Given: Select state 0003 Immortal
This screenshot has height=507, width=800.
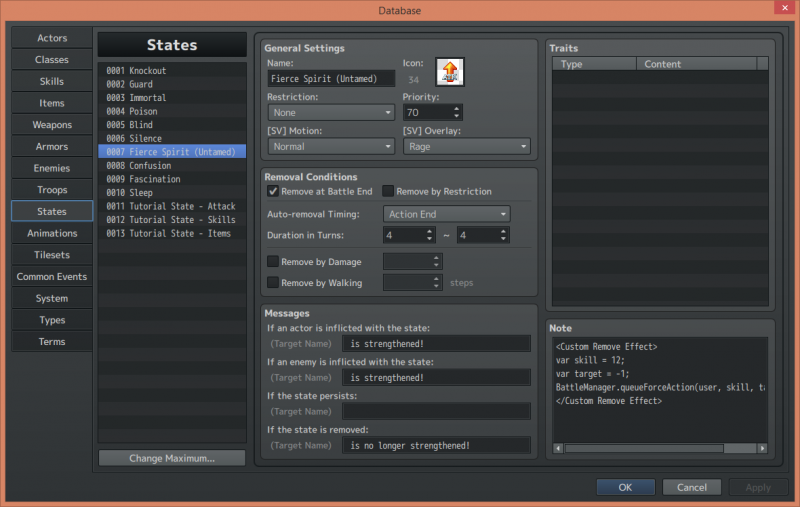Looking at the screenshot, I should (x=172, y=97).
